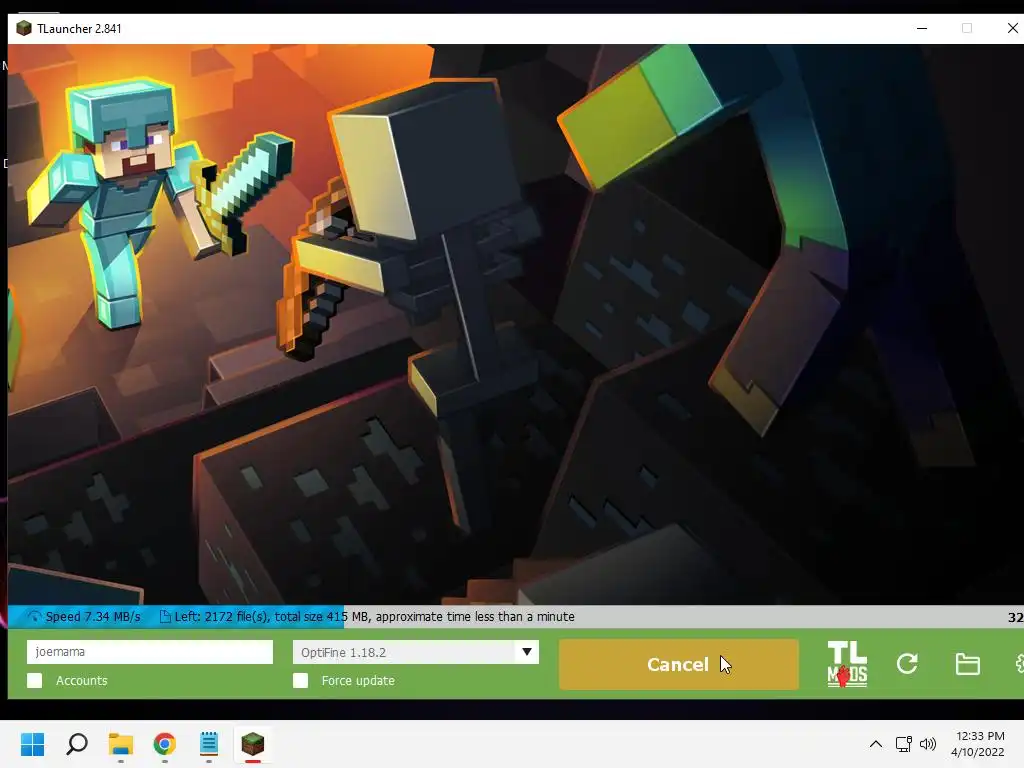The image size is (1024, 768).
Task: Click the Speed 7.34 MB/s status text
Action: coord(93,616)
